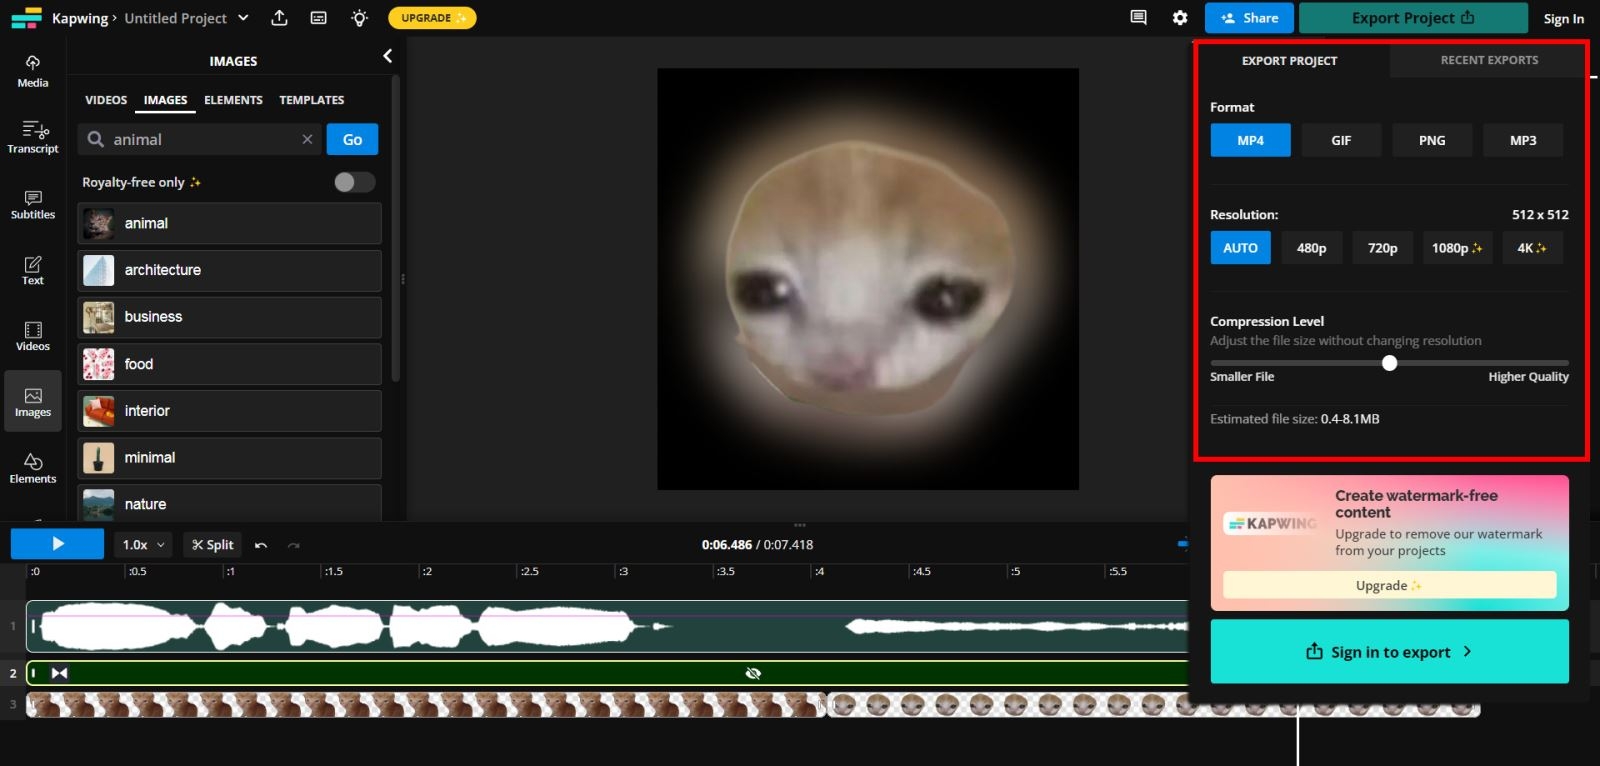Open the Text sidebar panel
The image size is (1600, 766).
click(x=33, y=270)
